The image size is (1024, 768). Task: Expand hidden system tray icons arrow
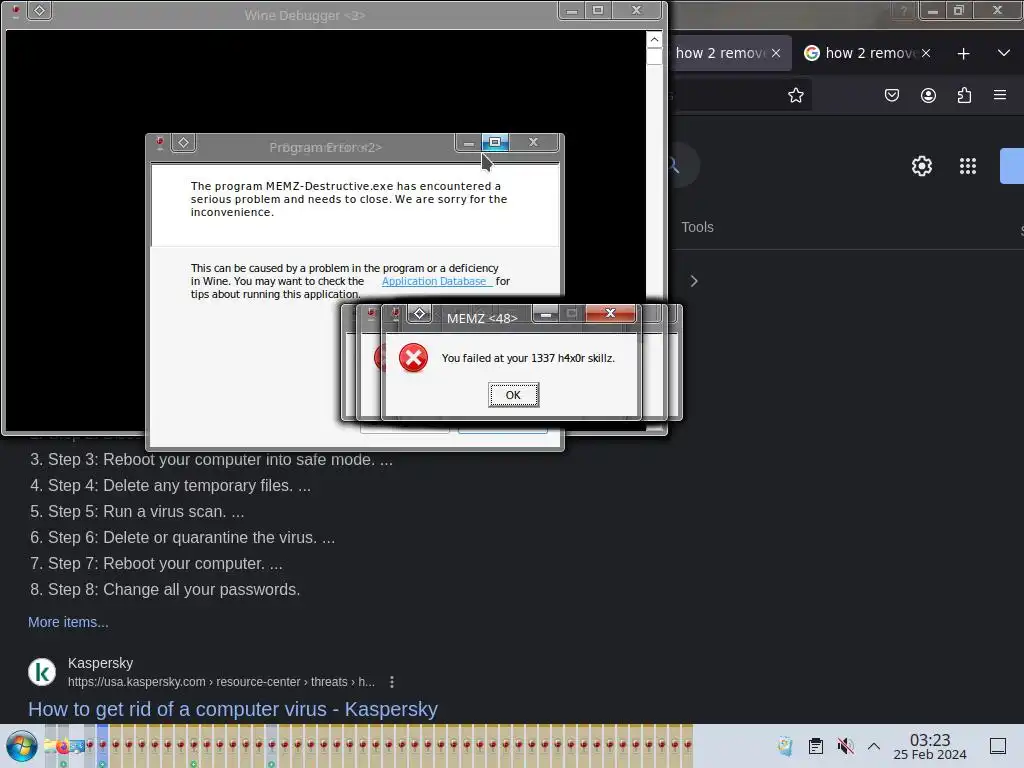pos(874,746)
